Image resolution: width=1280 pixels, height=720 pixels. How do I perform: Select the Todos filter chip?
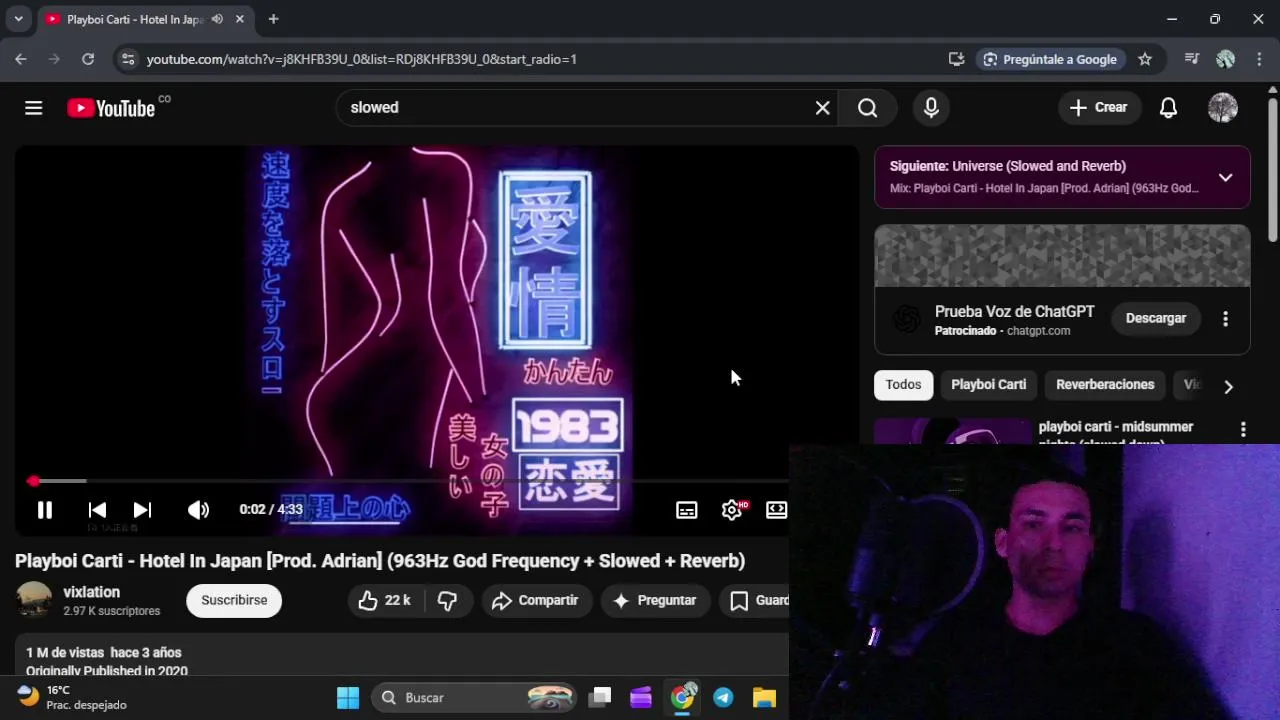(x=903, y=385)
